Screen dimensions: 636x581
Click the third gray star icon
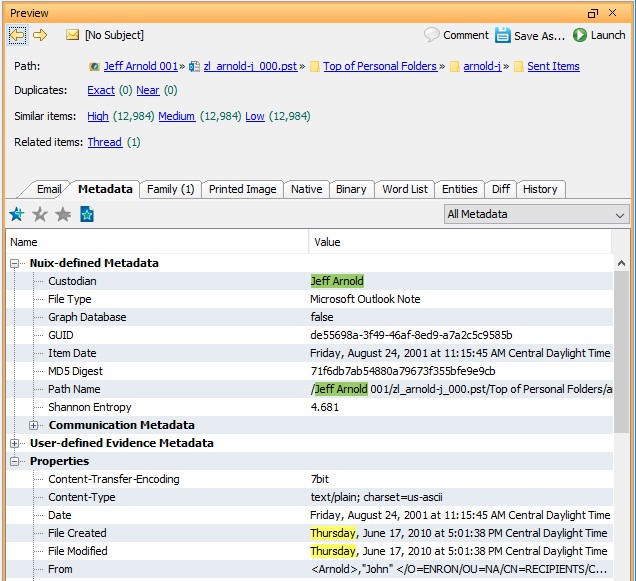(63, 214)
